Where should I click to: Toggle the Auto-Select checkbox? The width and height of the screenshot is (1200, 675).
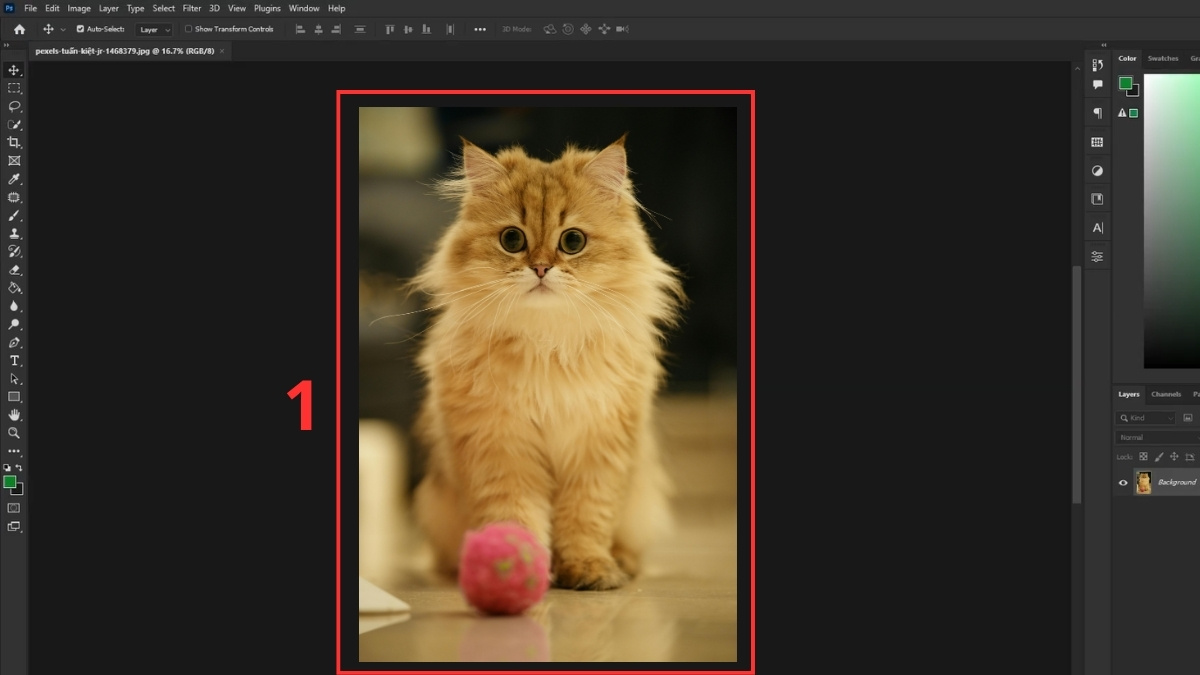click(81, 29)
